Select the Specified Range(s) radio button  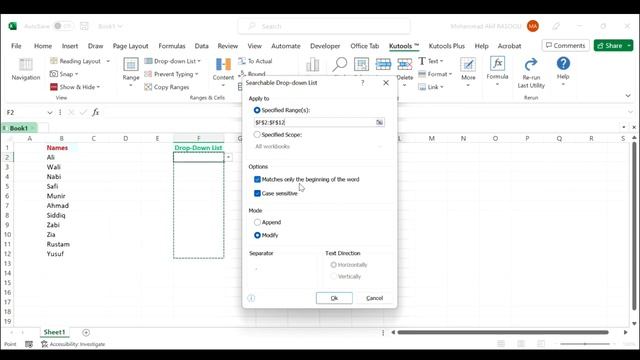257,110
